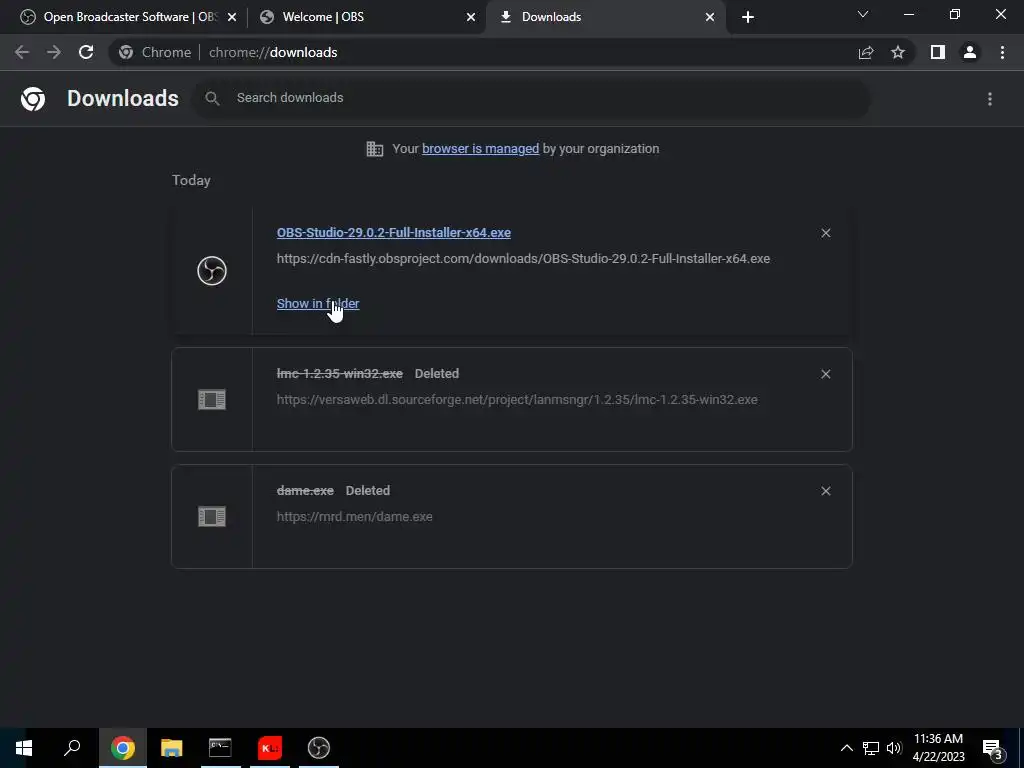Open OBS-Studio-29.0.2-Full-Installer-x64.exe file link
Screen dimensions: 1024x768
(x=394, y=232)
